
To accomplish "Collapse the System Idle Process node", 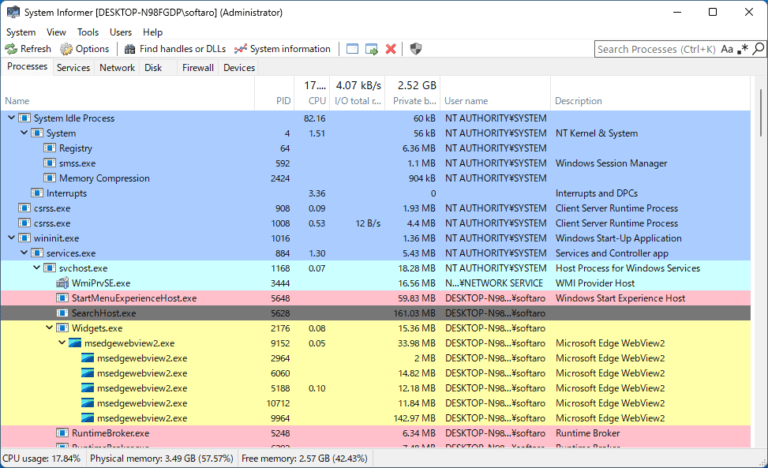I will coord(11,118).
